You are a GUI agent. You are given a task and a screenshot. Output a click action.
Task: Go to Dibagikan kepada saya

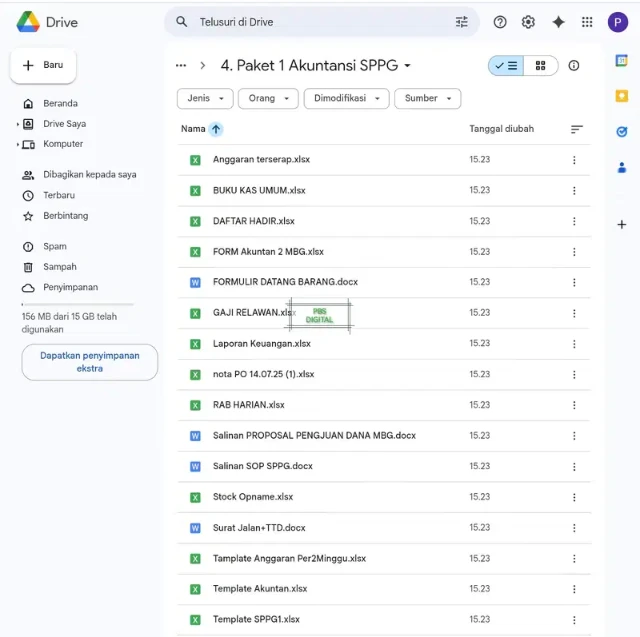(x=89, y=174)
